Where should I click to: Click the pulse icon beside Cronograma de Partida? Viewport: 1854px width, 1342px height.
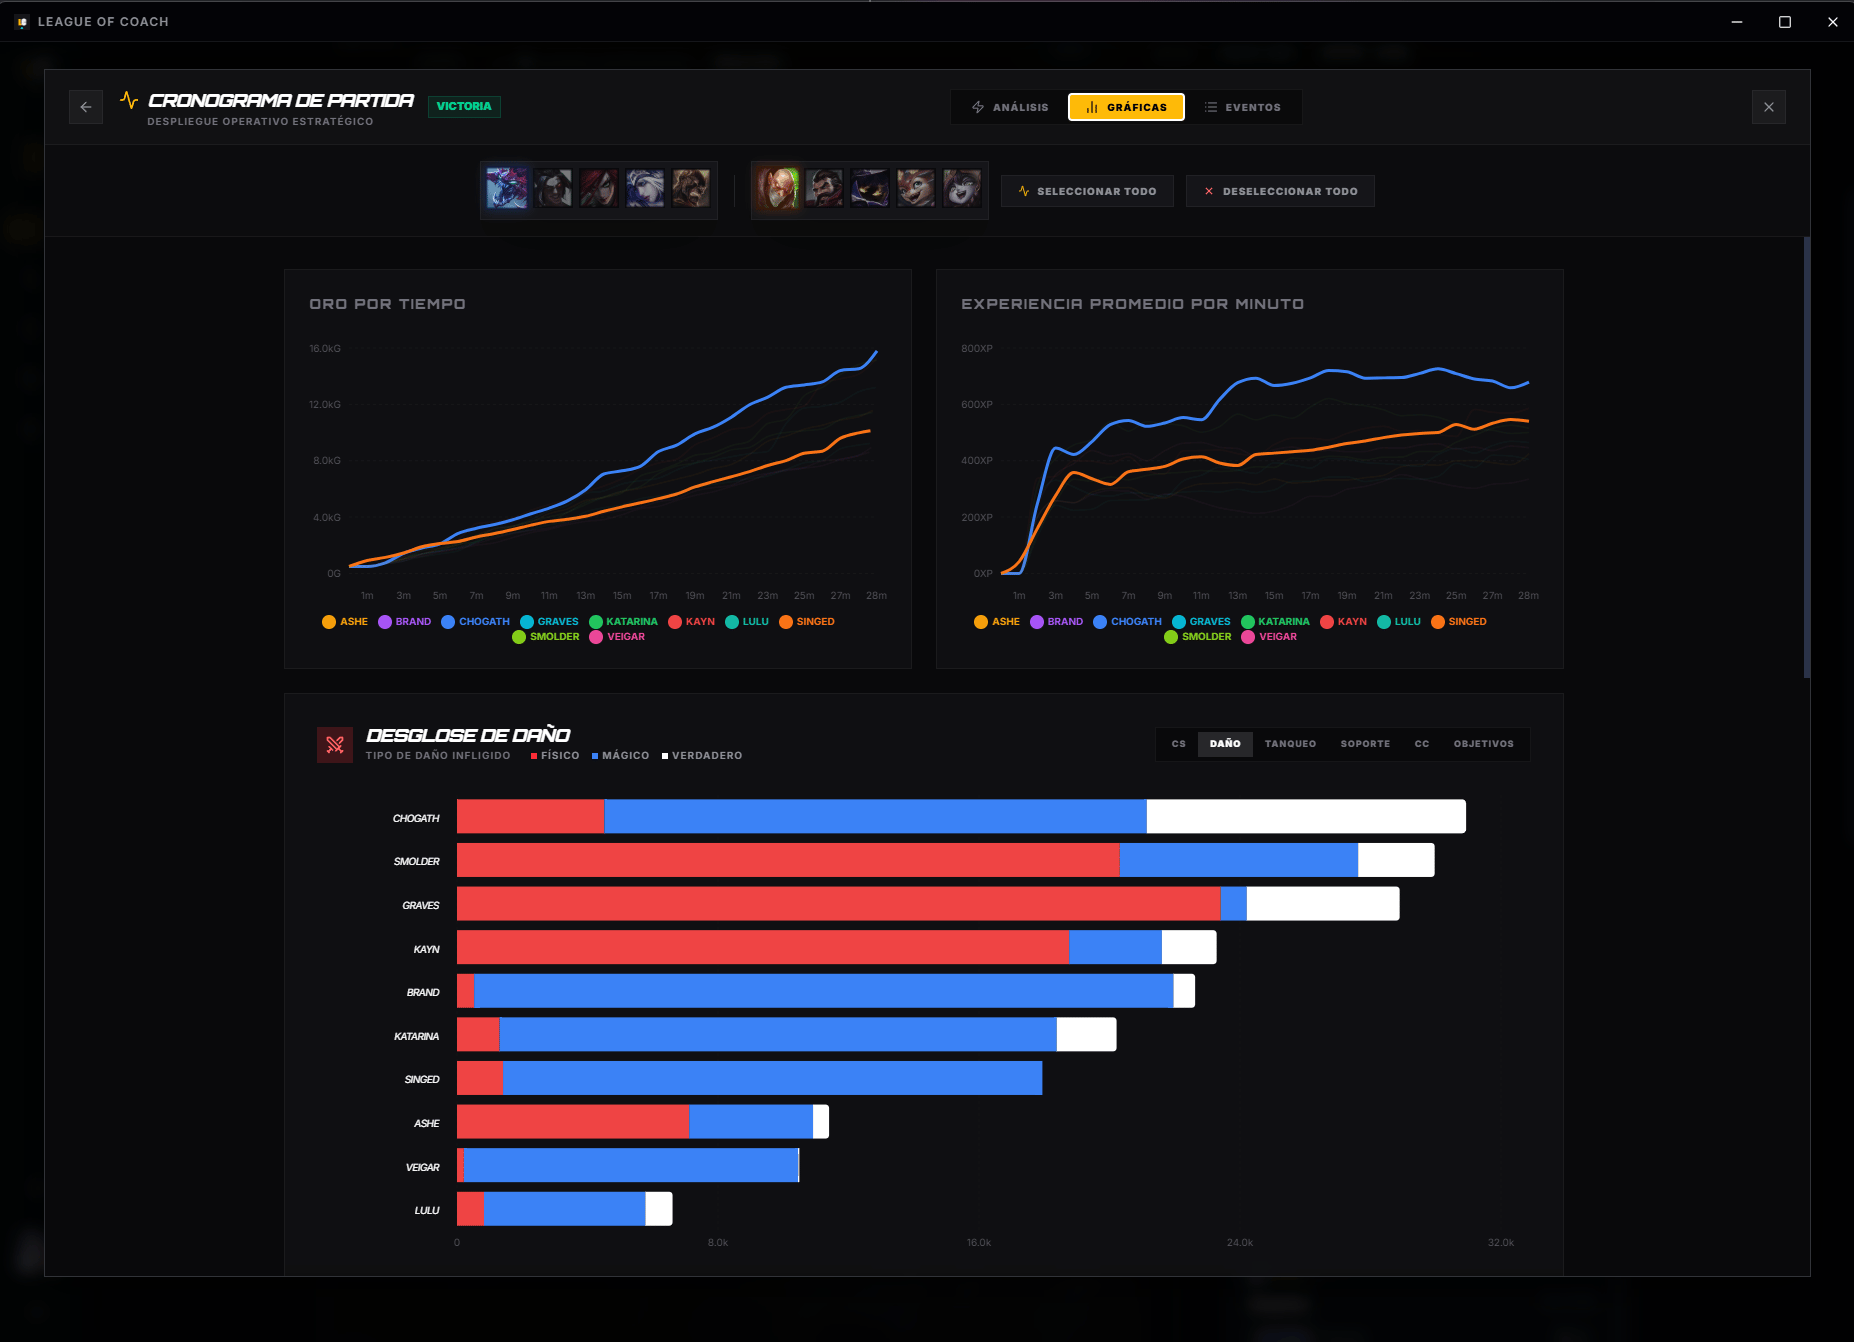click(x=129, y=100)
